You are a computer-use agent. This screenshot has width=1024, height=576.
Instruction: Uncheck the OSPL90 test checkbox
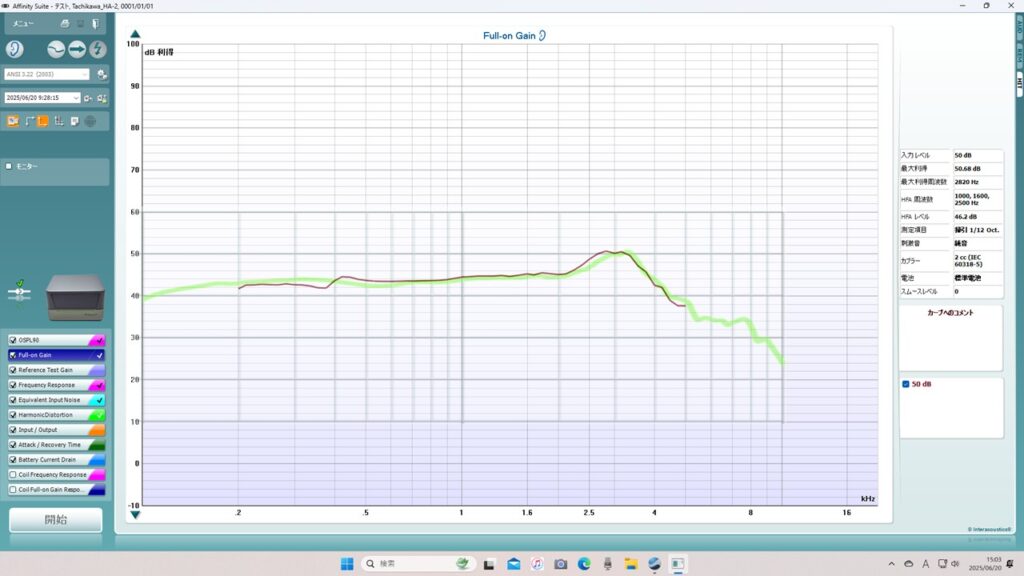coord(12,340)
